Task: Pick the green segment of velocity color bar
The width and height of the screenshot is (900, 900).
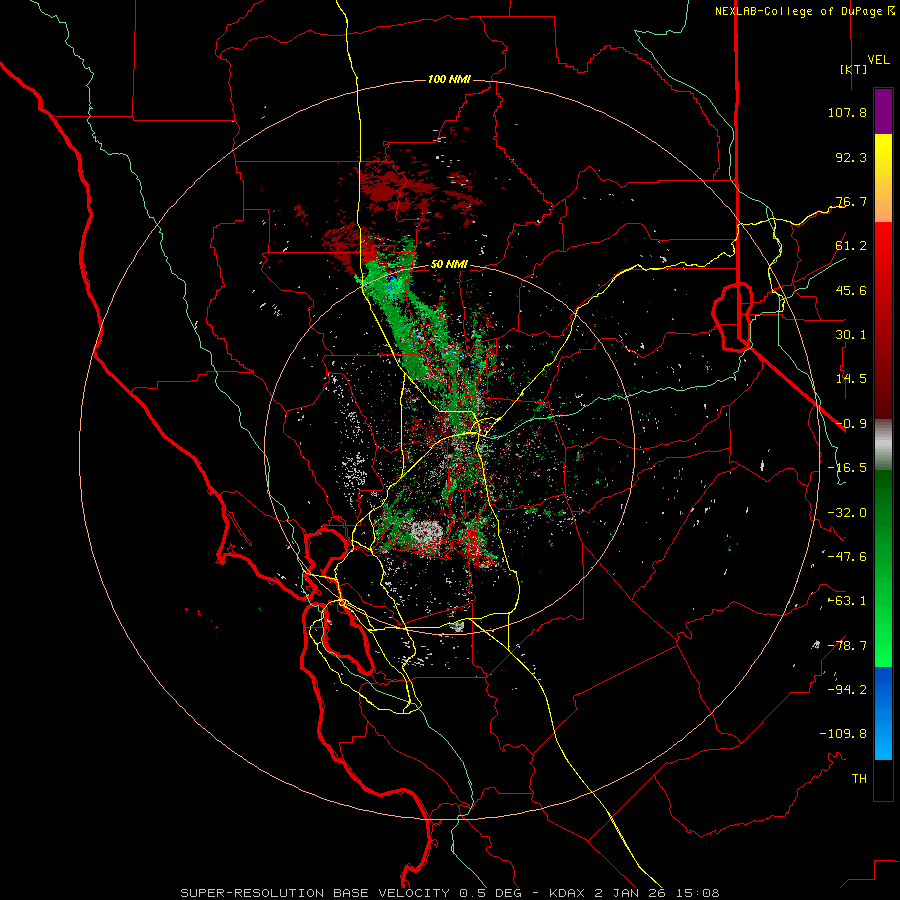Action: (x=883, y=568)
